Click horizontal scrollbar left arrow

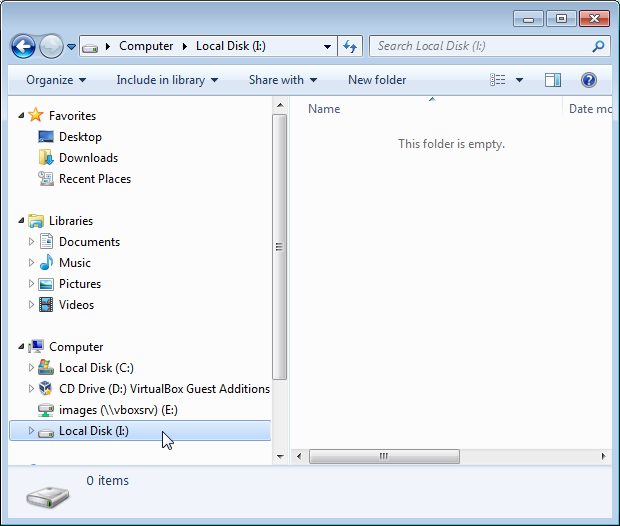coord(299,456)
